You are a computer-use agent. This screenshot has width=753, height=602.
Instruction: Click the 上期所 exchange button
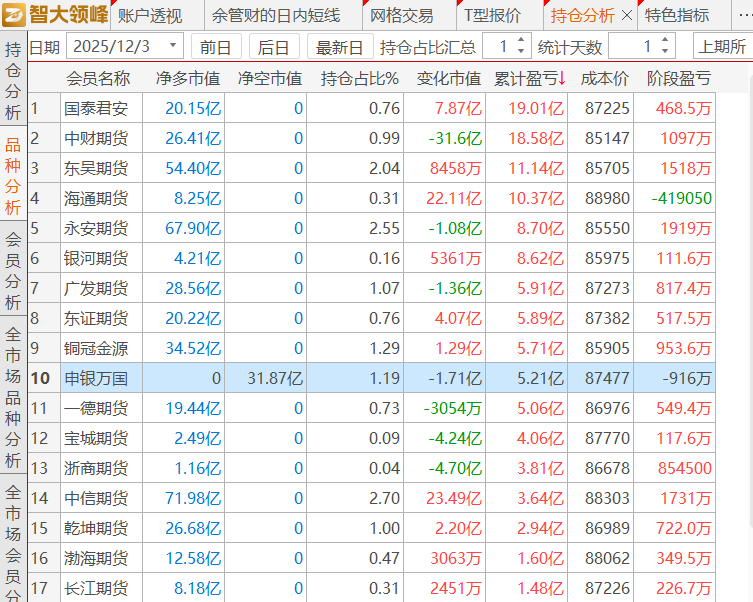[722, 47]
